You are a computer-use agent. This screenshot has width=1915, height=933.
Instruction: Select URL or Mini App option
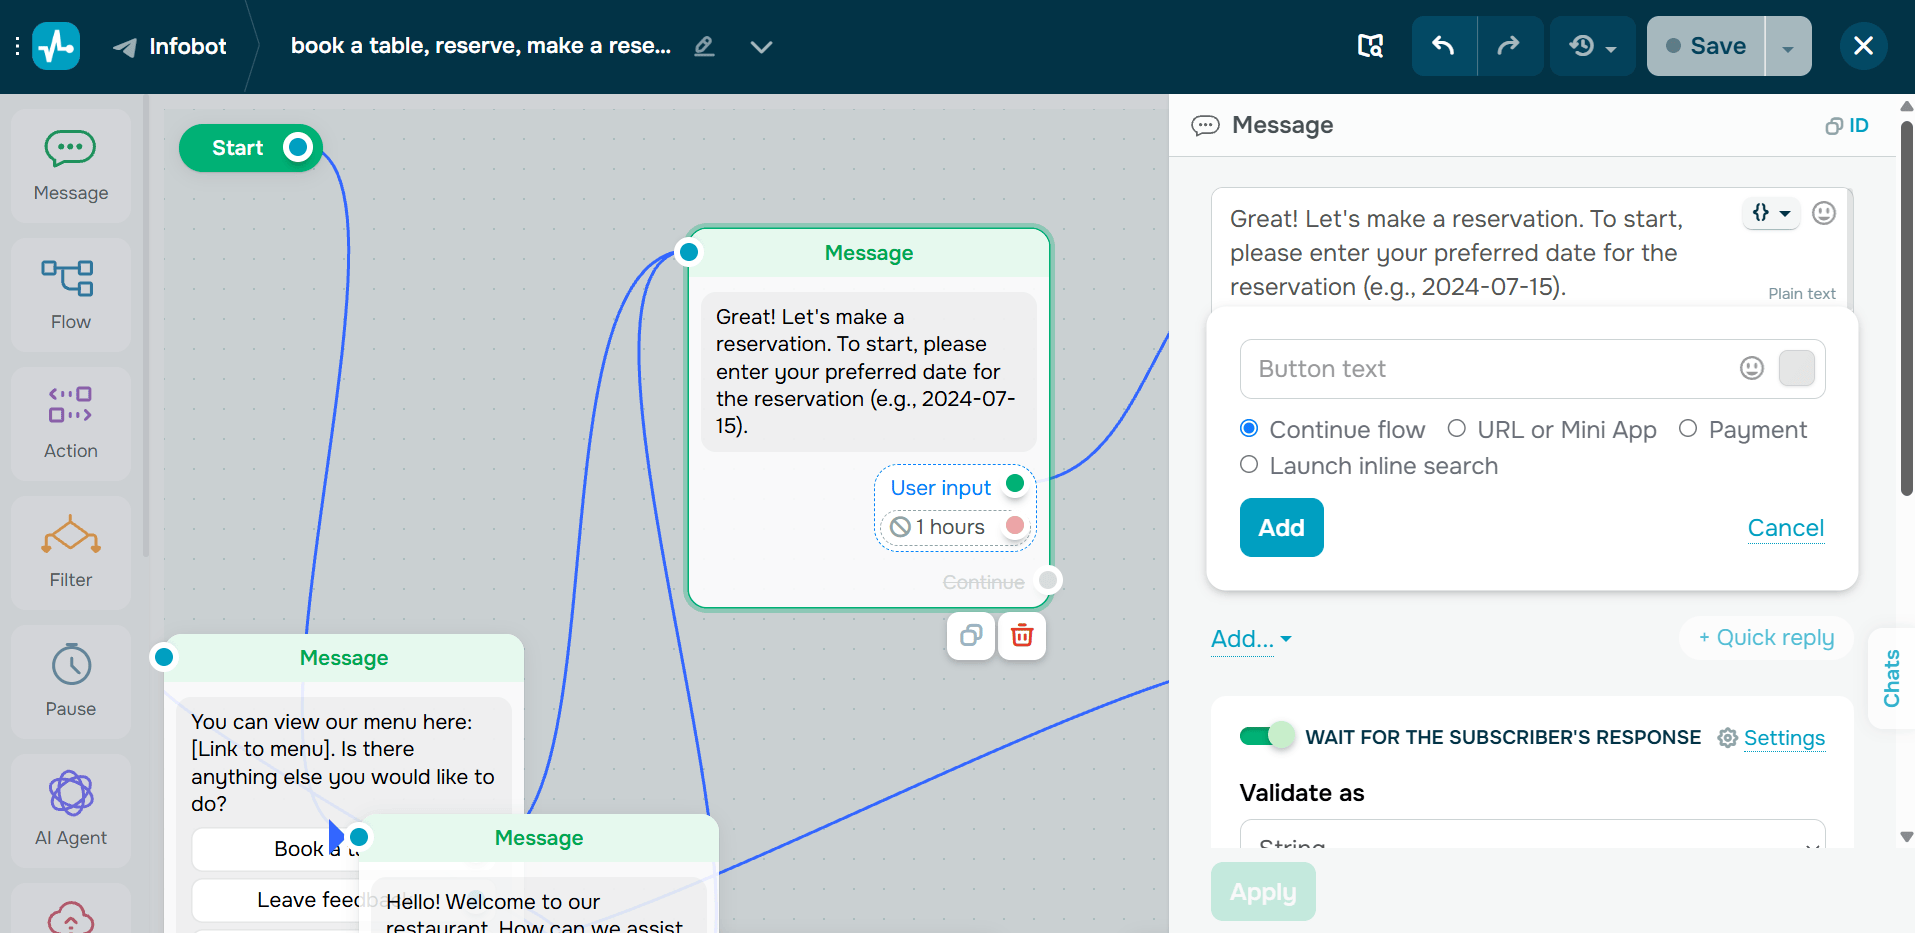(1457, 429)
